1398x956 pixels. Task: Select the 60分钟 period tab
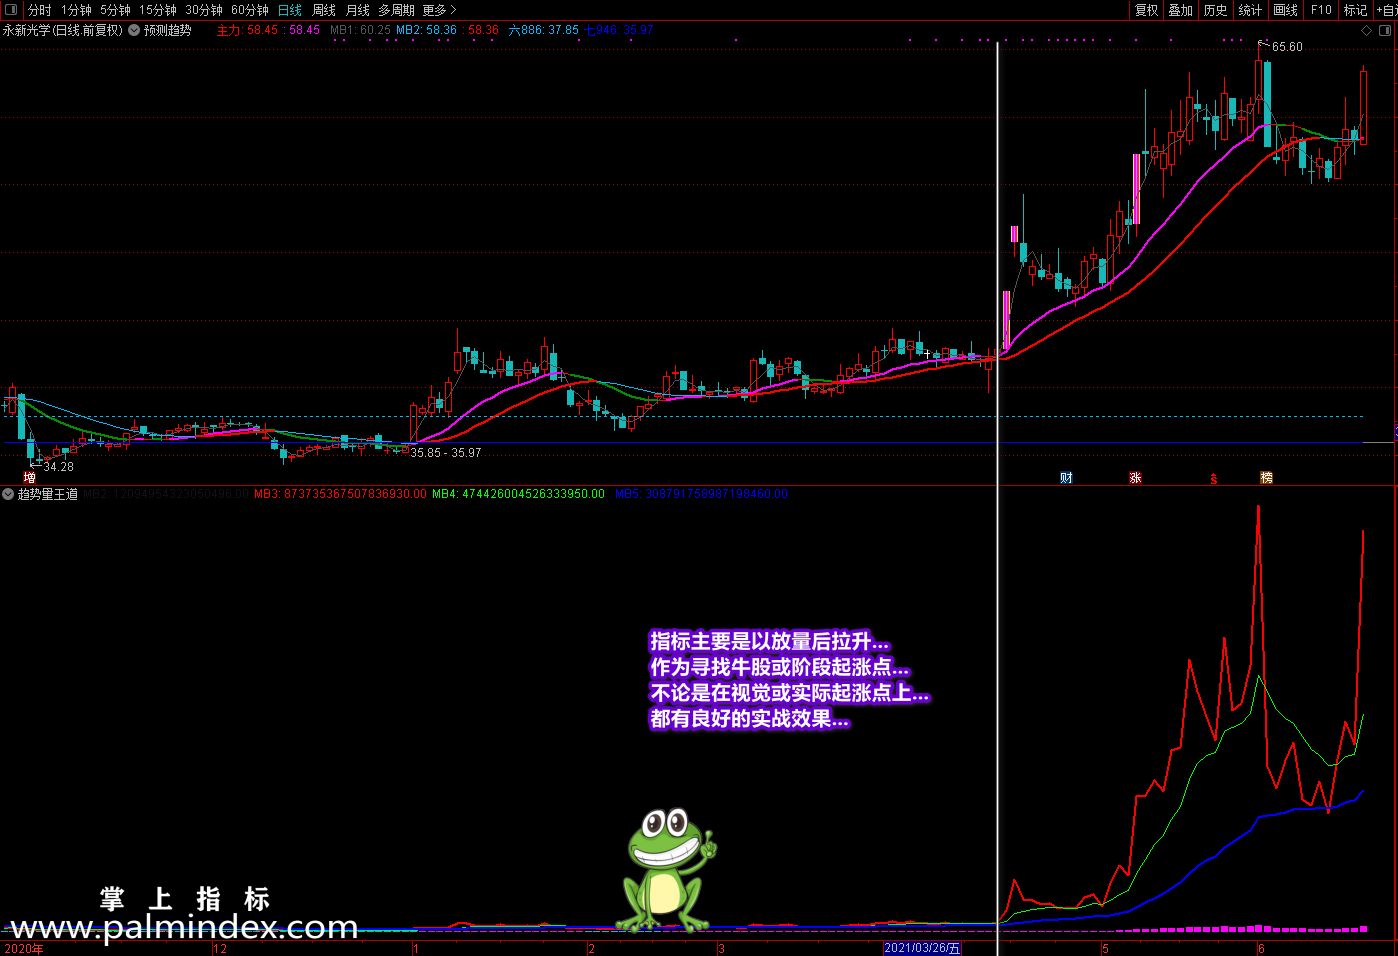250,10
